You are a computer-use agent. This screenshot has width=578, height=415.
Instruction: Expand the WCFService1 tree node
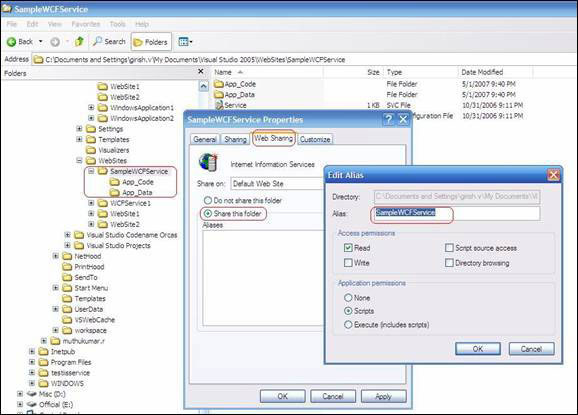(x=91, y=203)
